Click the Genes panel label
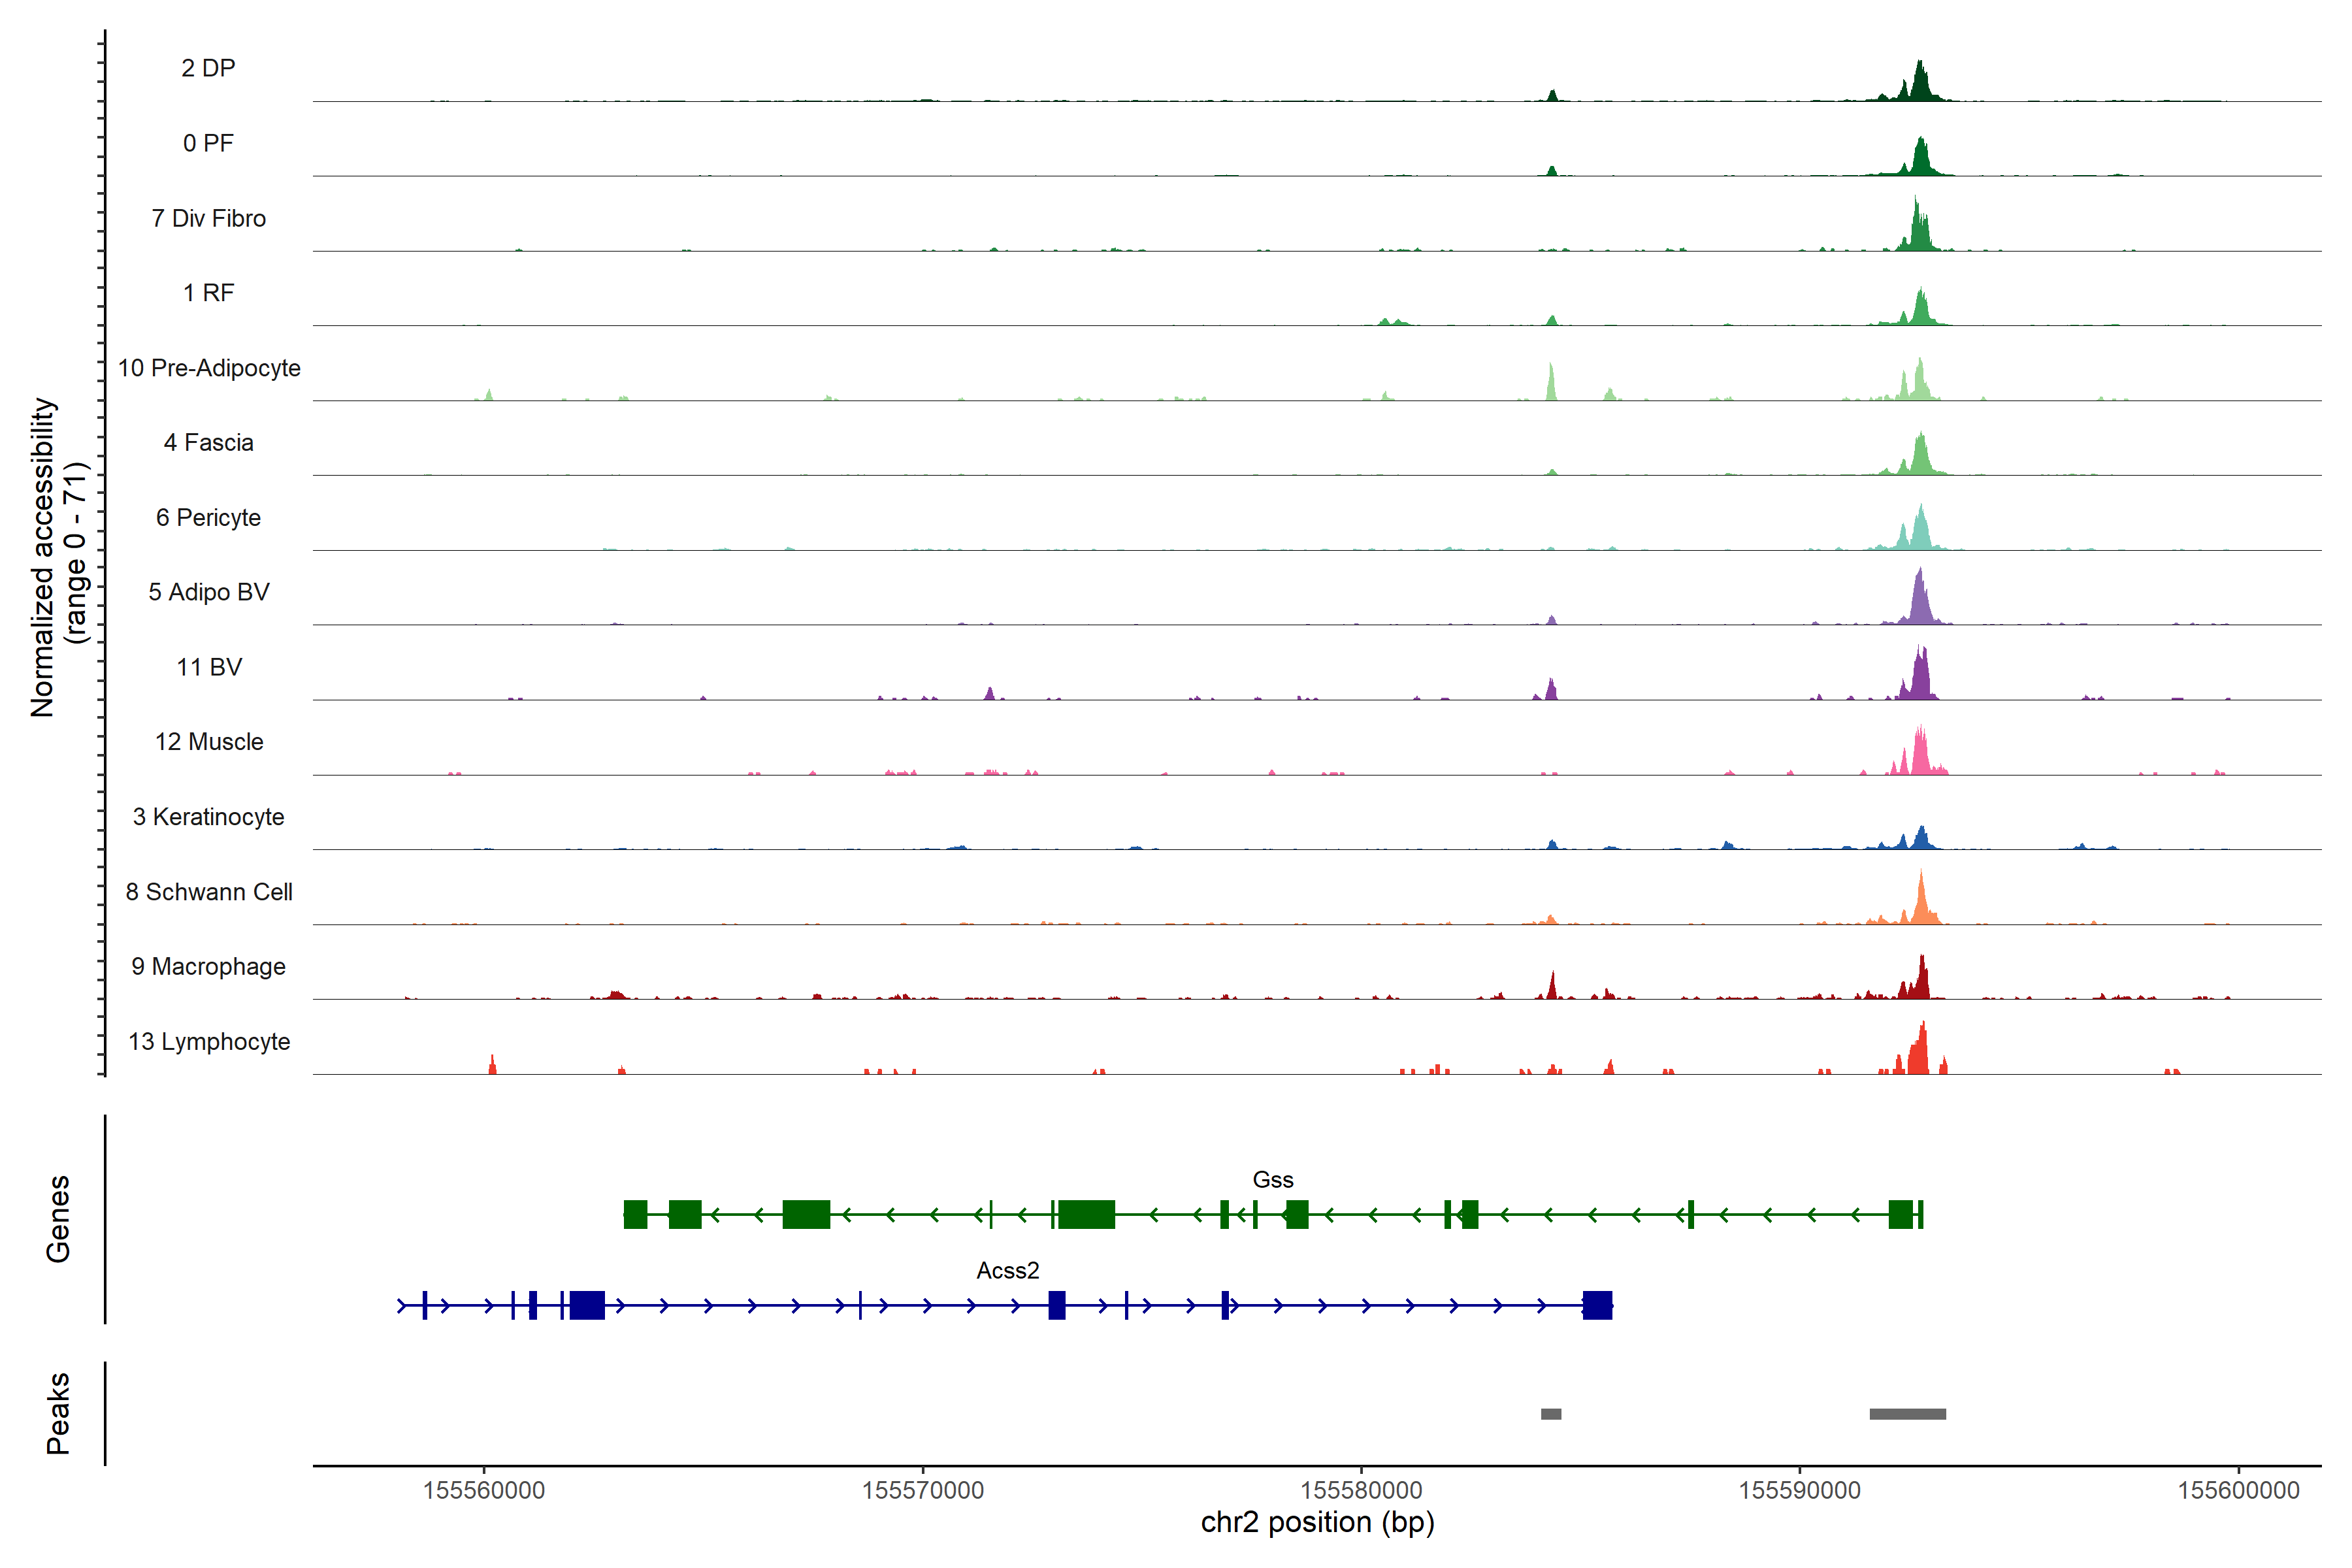The image size is (2352, 1568). point(58,1219)
